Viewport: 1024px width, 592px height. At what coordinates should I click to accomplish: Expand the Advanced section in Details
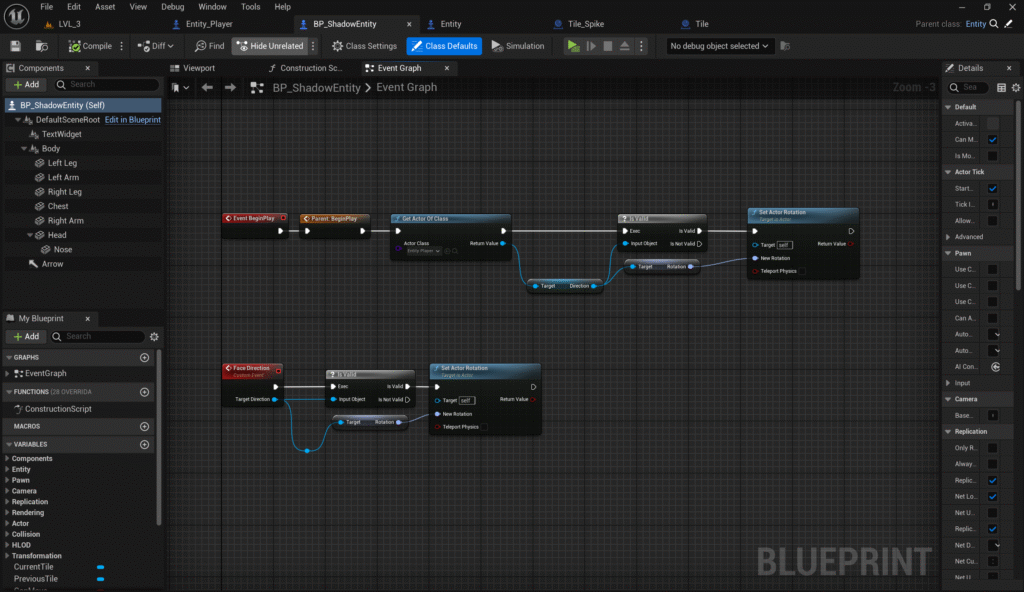tap(948, 237)
